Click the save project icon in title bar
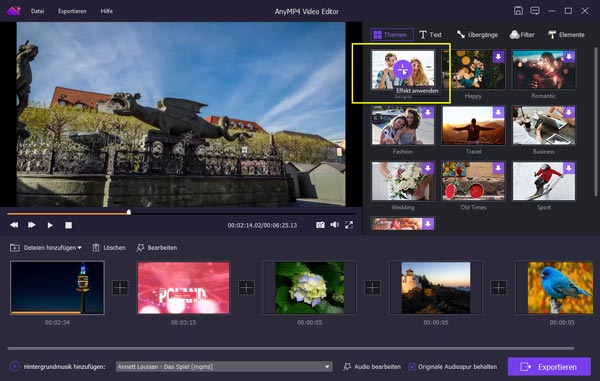The width and height of the screenshot is (600, 381). 518,11
